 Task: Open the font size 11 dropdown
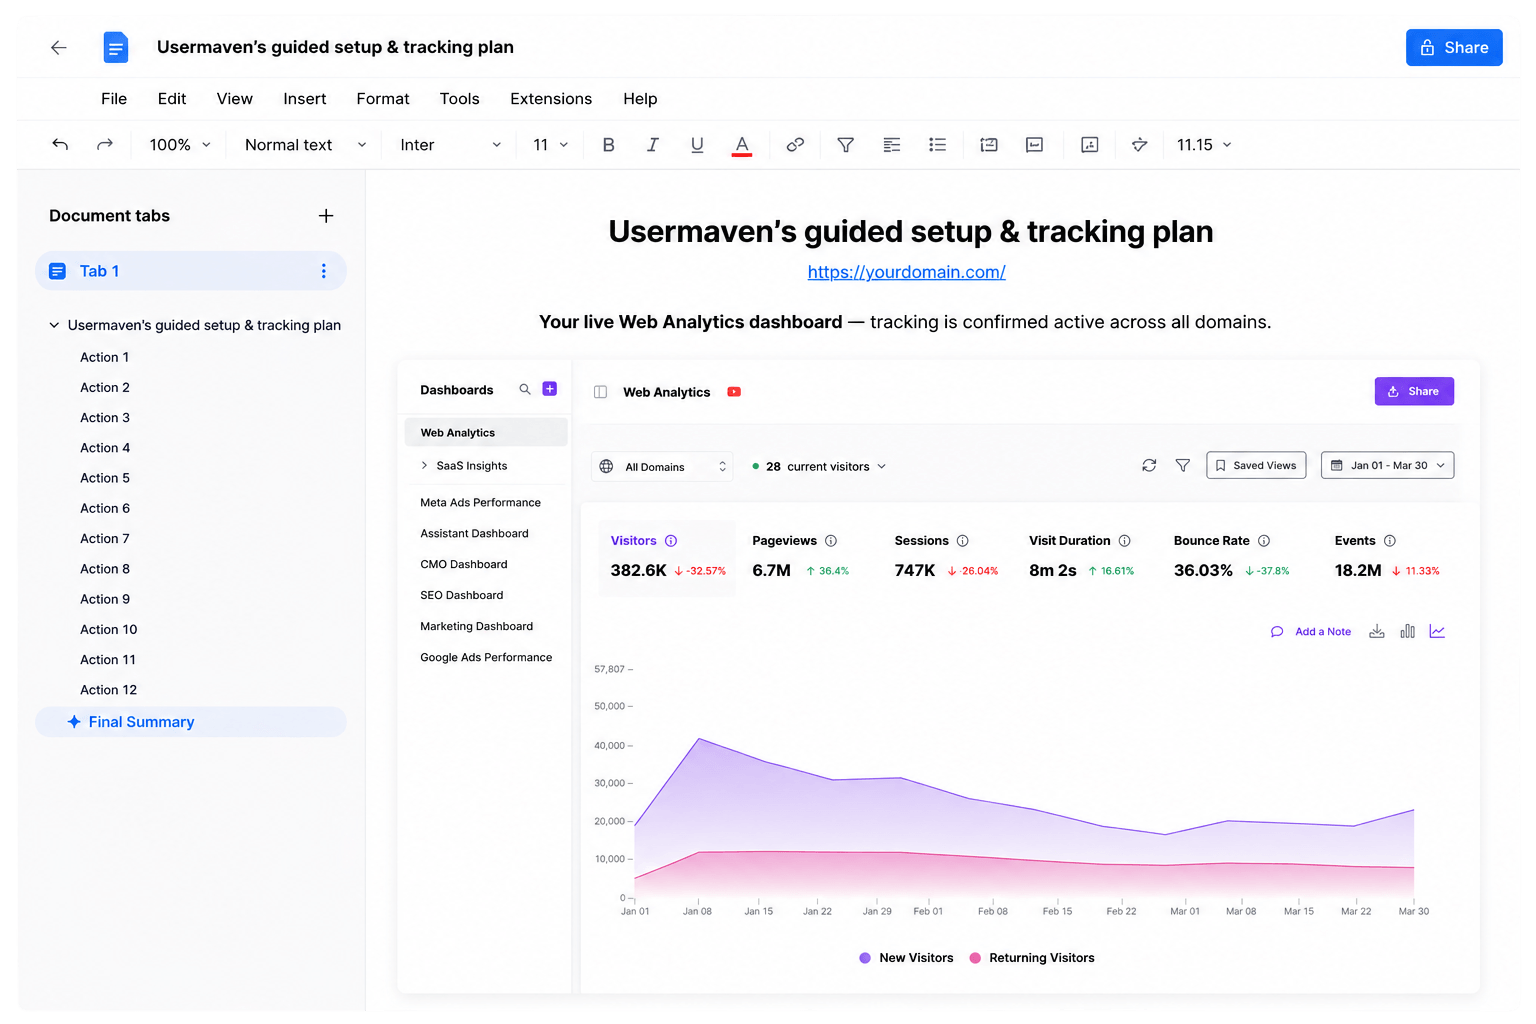click(551, 145)
